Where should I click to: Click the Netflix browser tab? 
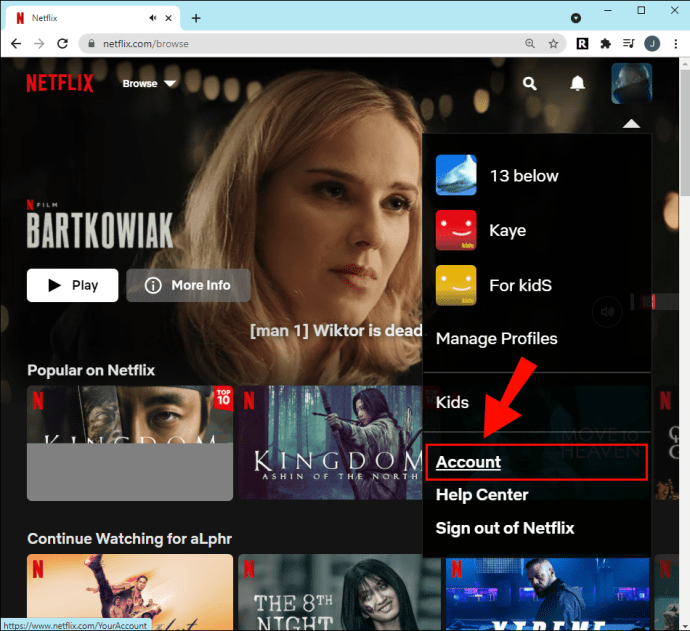tap(92, 18)
